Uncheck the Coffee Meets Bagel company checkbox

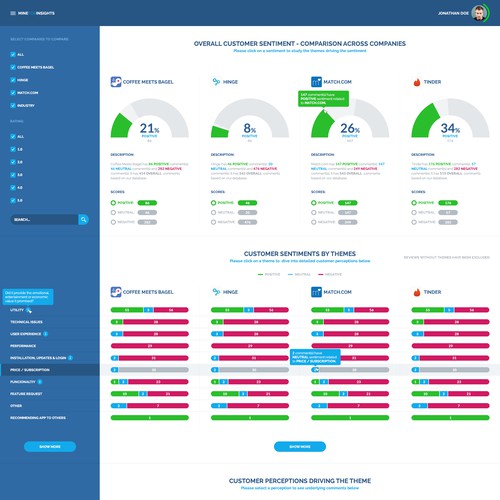[x=13, y=67]
